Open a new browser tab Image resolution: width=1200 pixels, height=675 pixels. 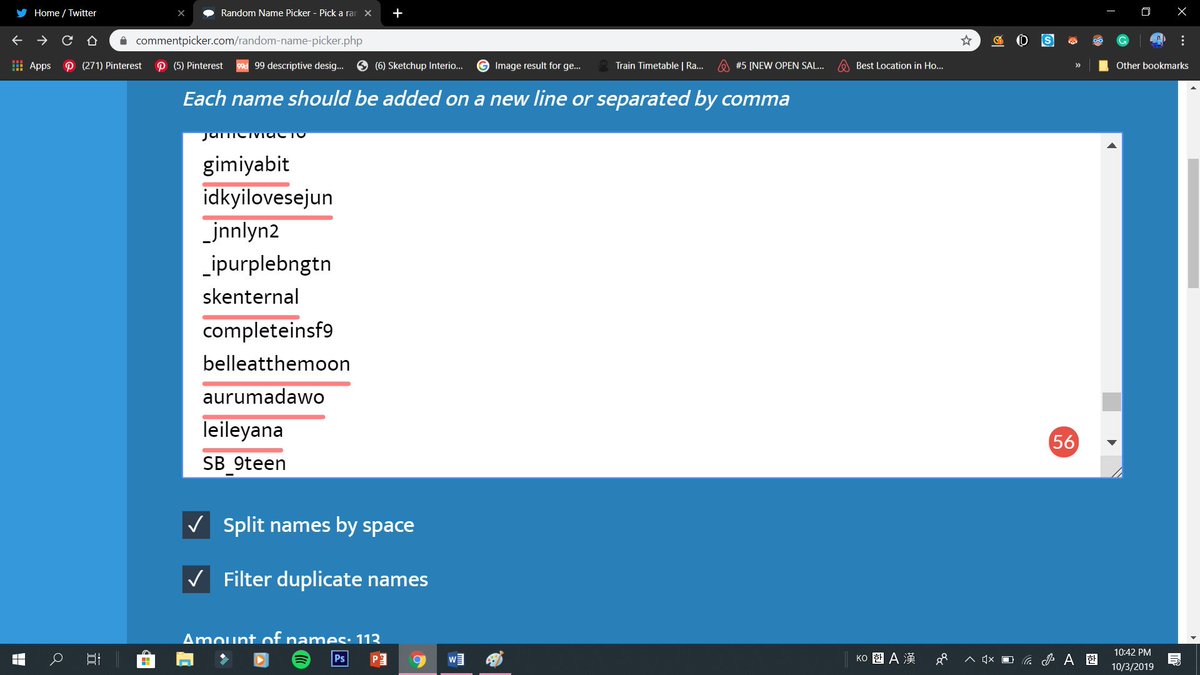[398, 13]
